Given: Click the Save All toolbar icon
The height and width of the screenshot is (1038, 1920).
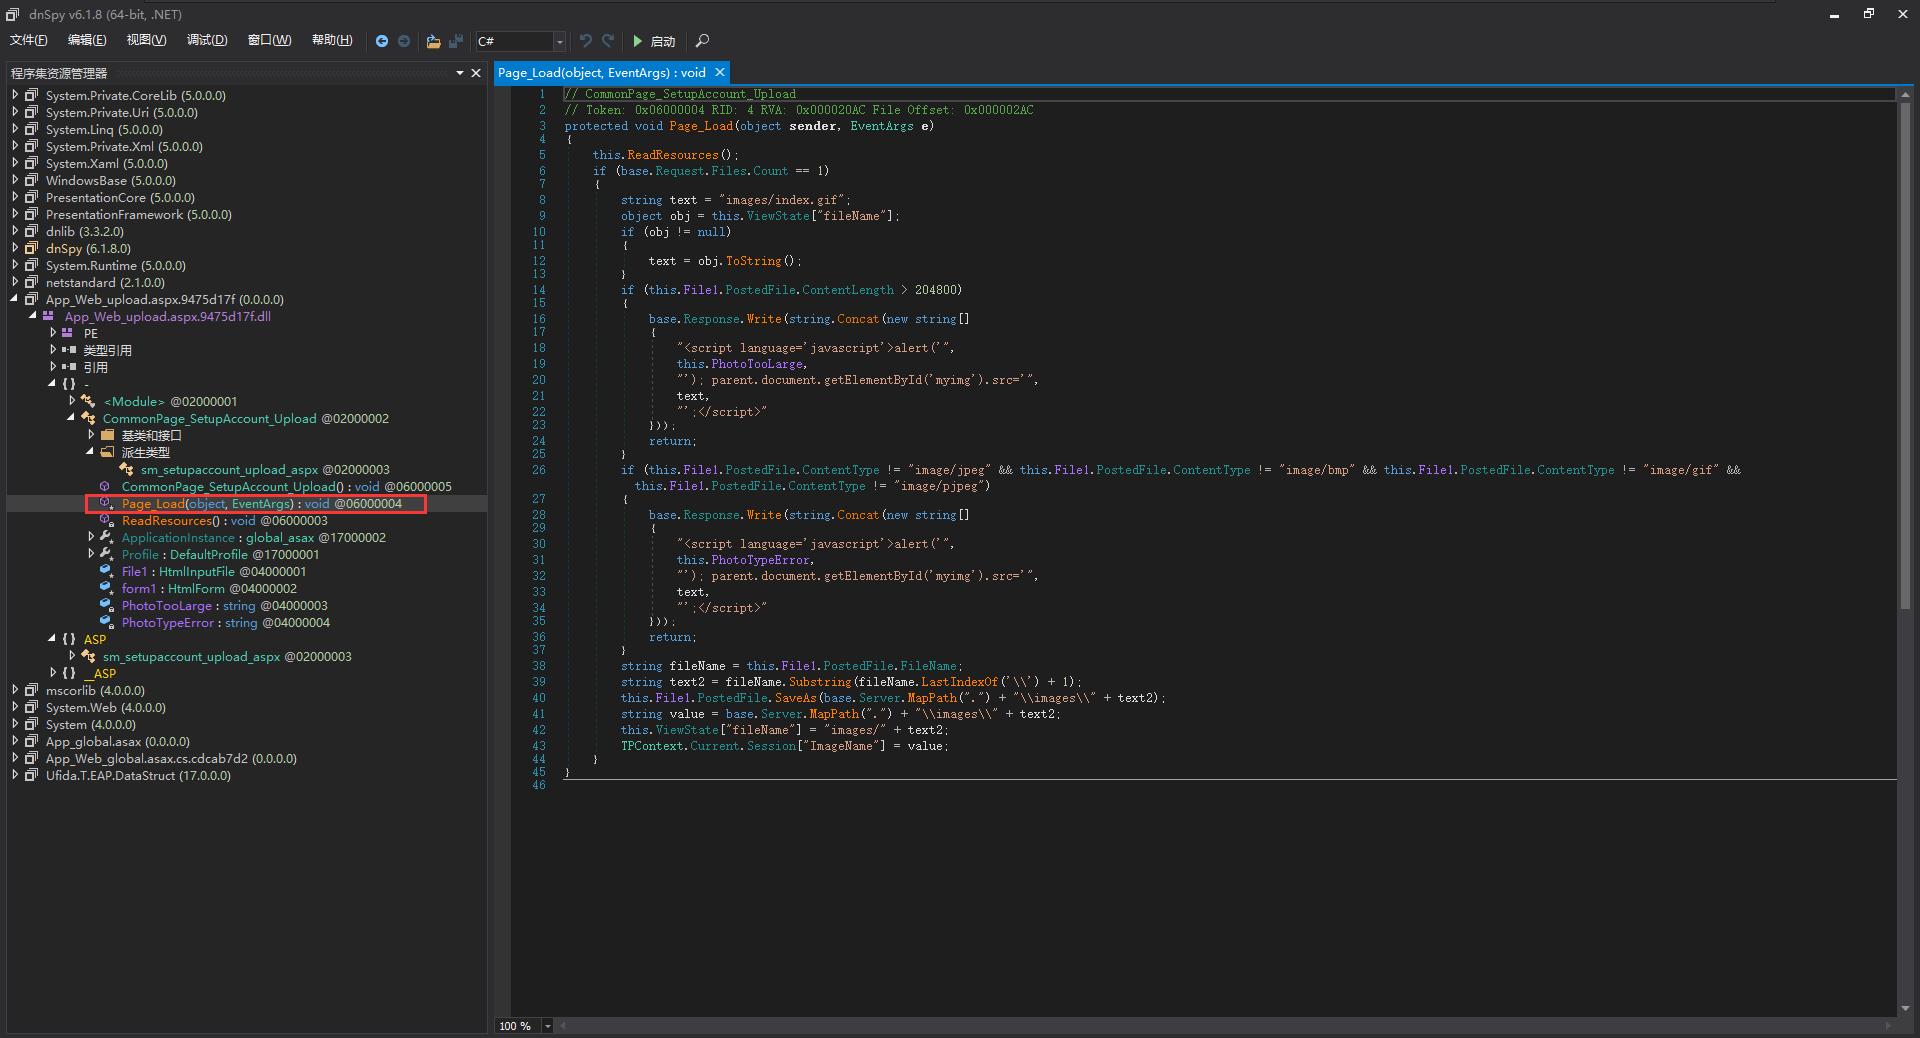Looking at the screenshot, I should click(x=456, y=41).
